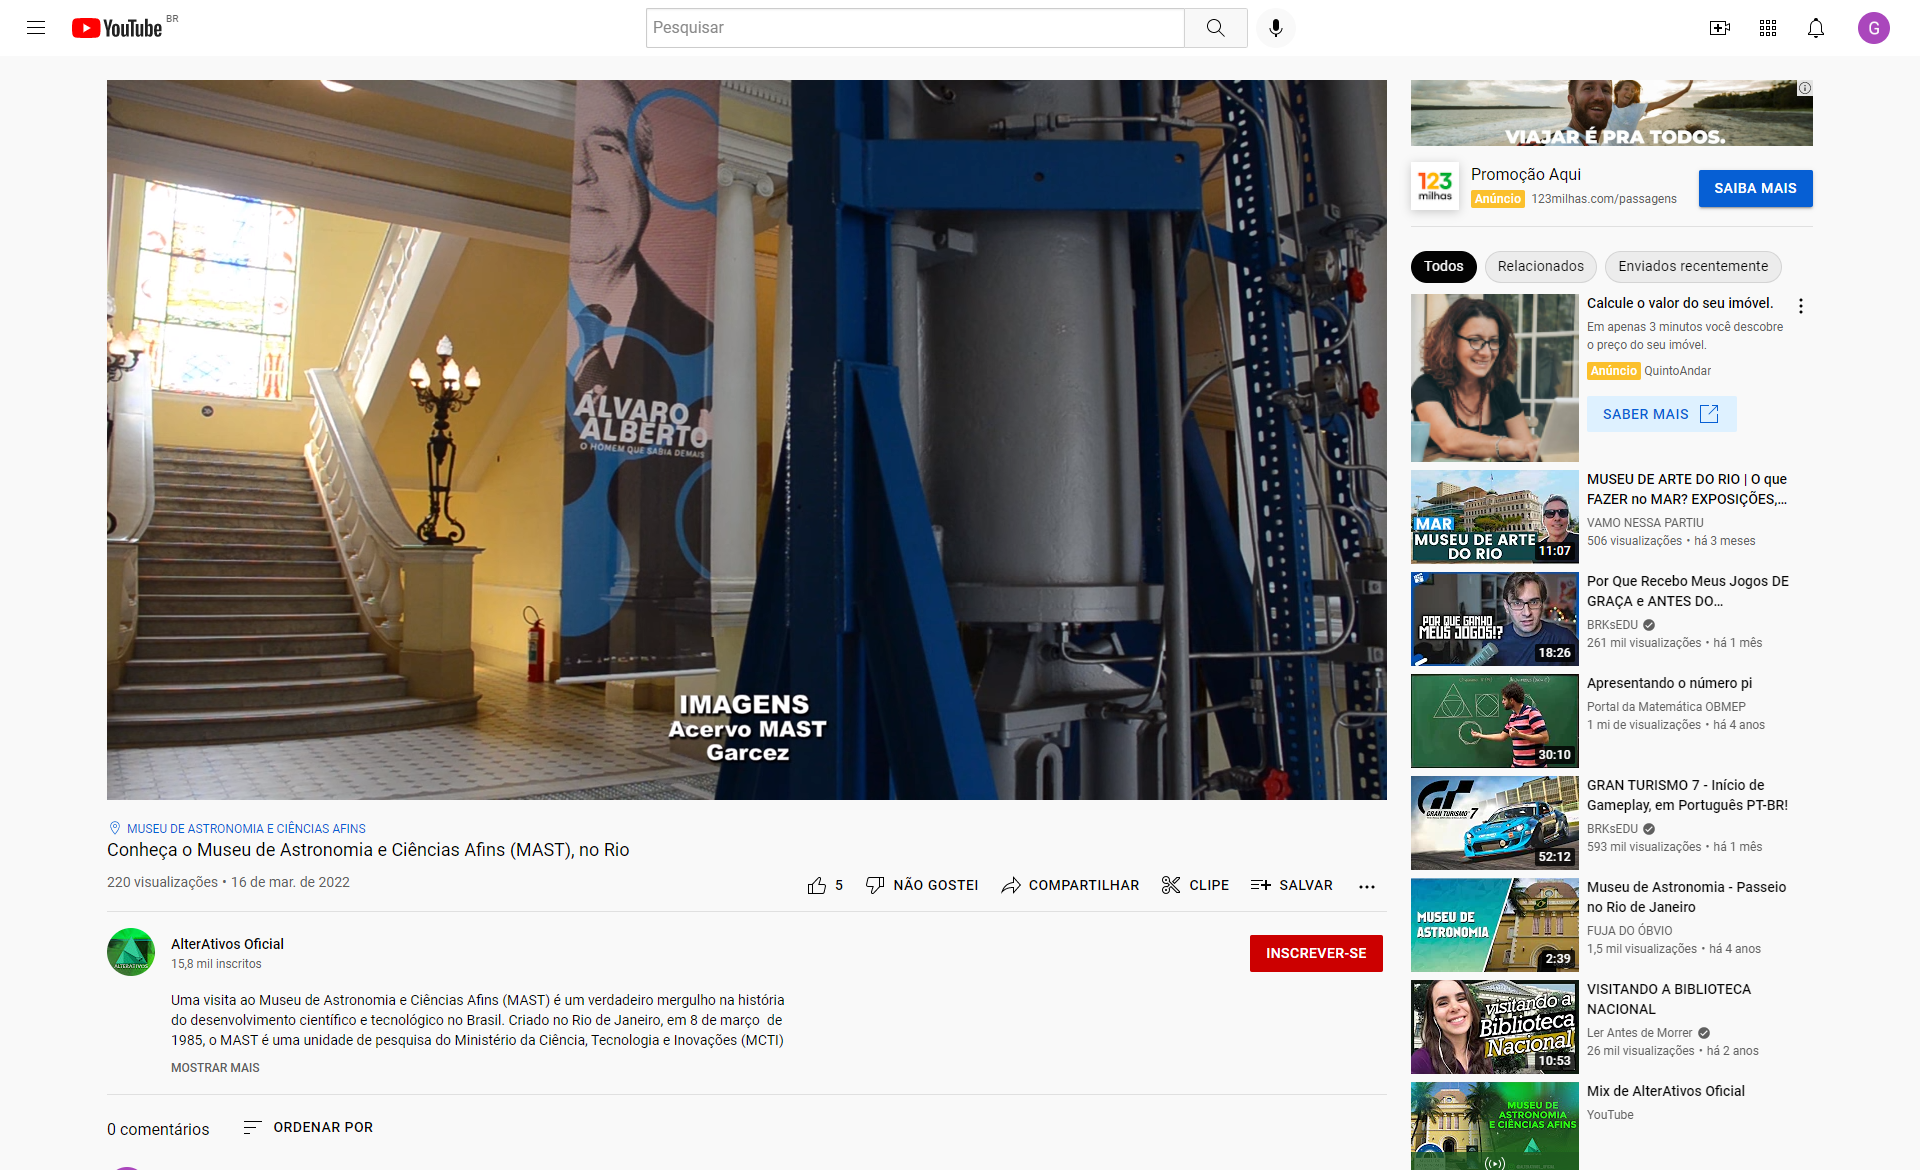Select the Enviados recentemente chip
Screen dimensions: 1920x1170
[x=1692, y=266]
